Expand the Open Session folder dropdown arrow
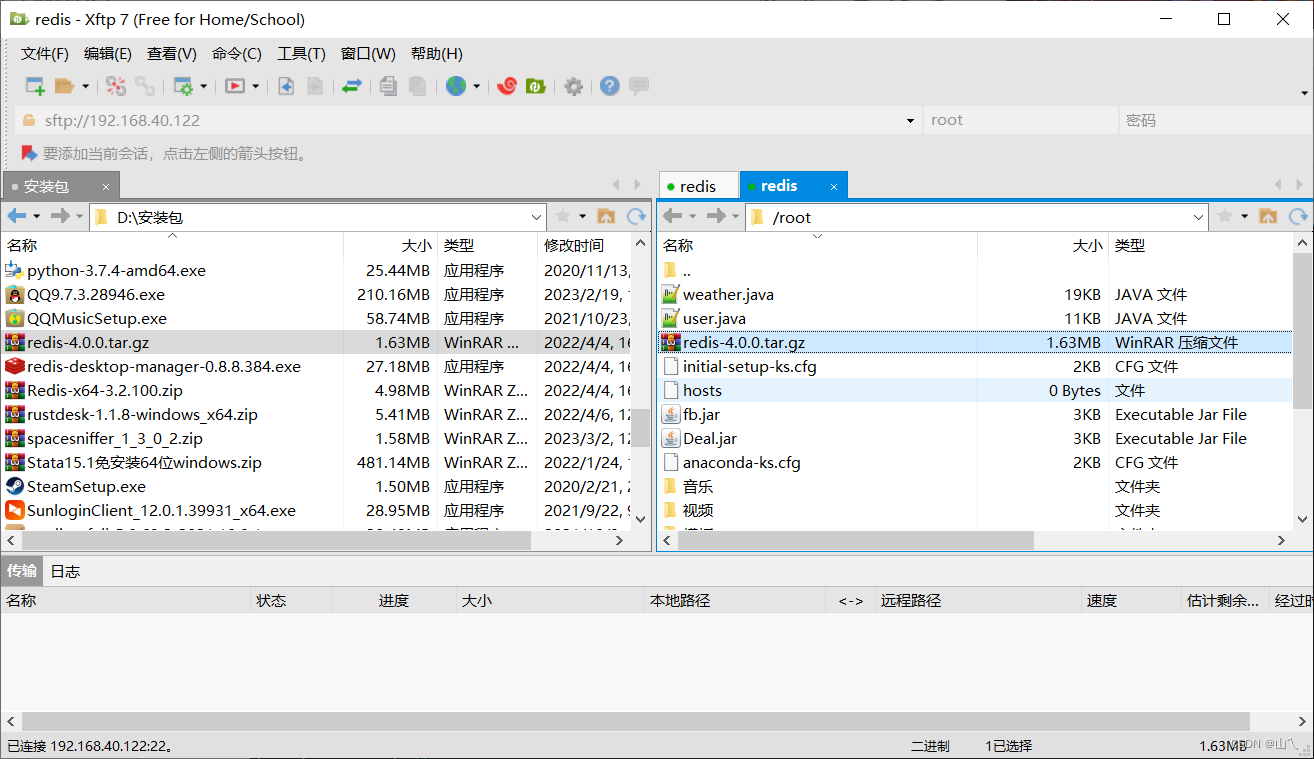 (x=85, y=86)
